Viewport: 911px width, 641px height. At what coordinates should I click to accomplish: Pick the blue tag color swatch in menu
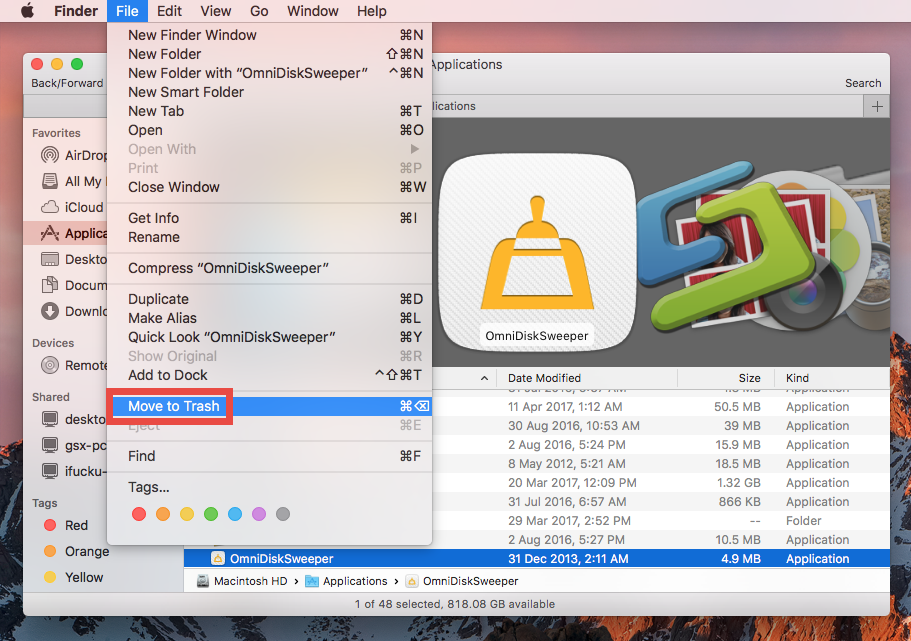(x=235, y=514)
